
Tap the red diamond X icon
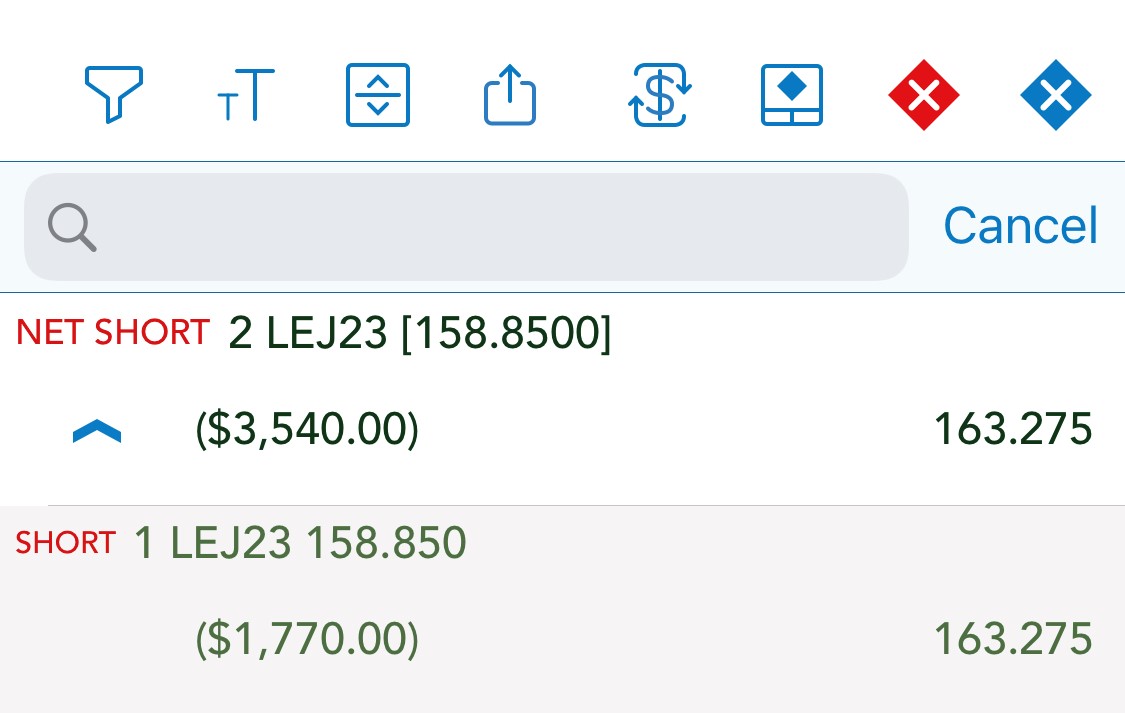923,95
